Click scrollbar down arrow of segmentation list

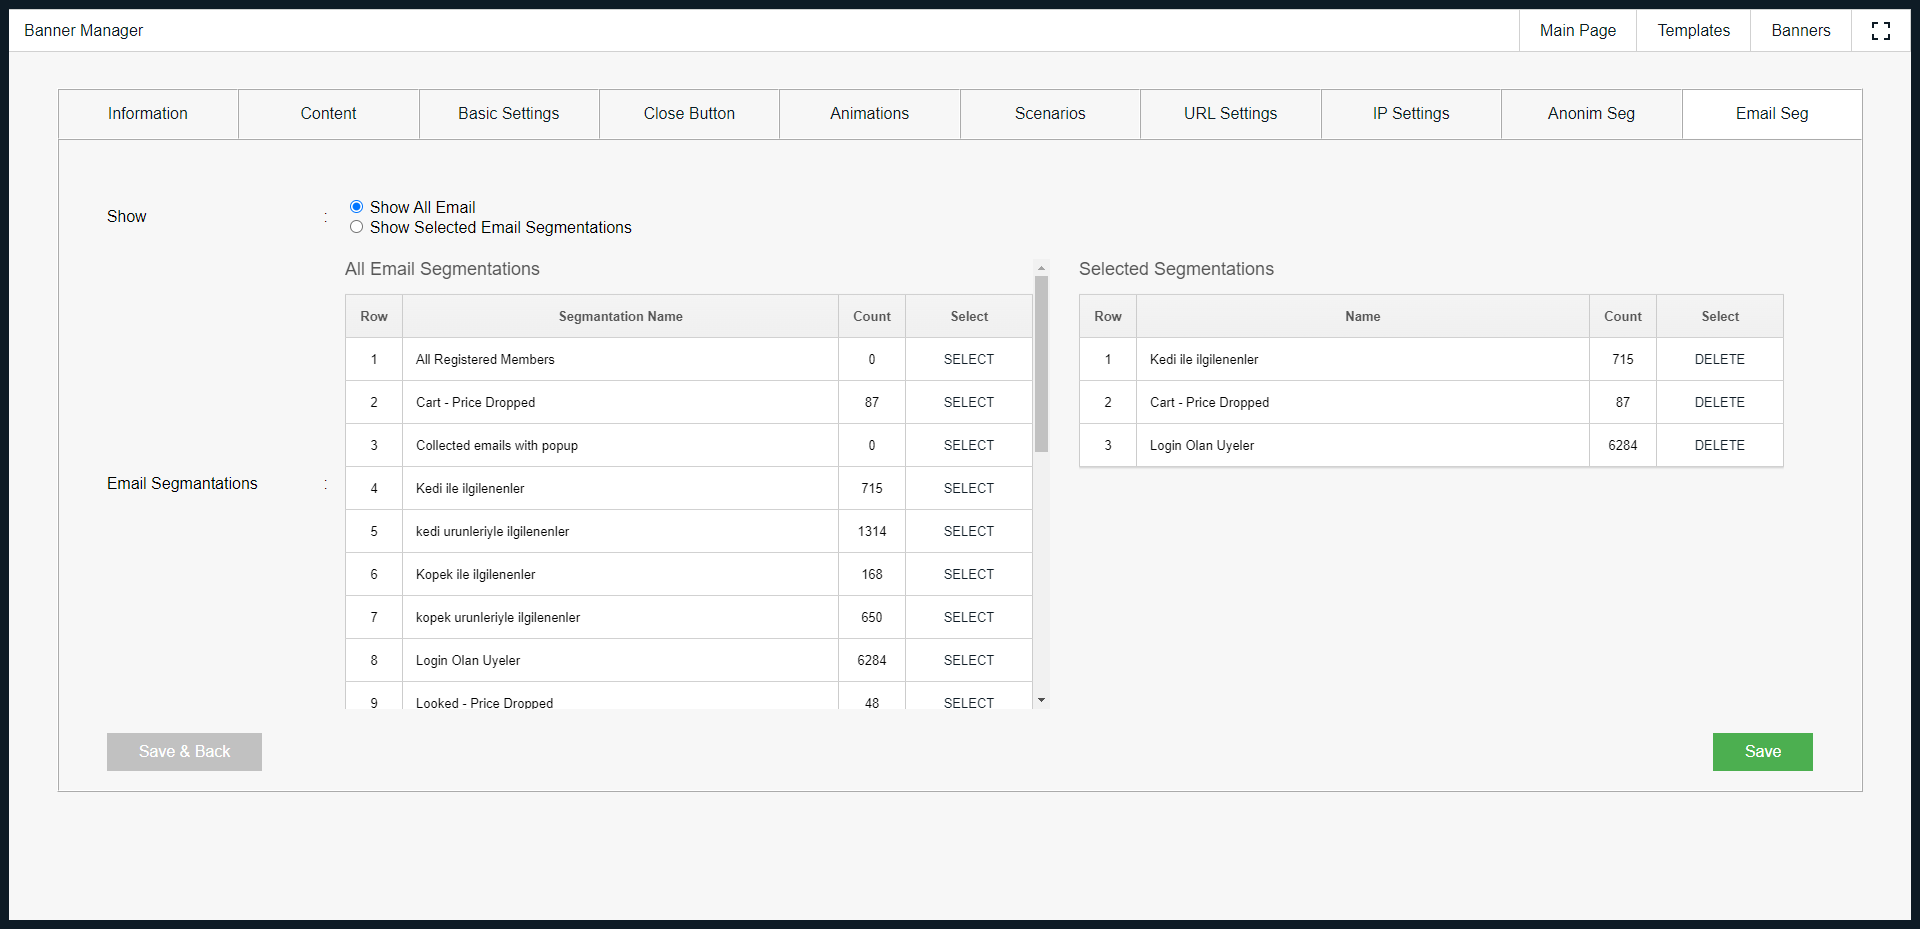click(x=1041, y=701)
